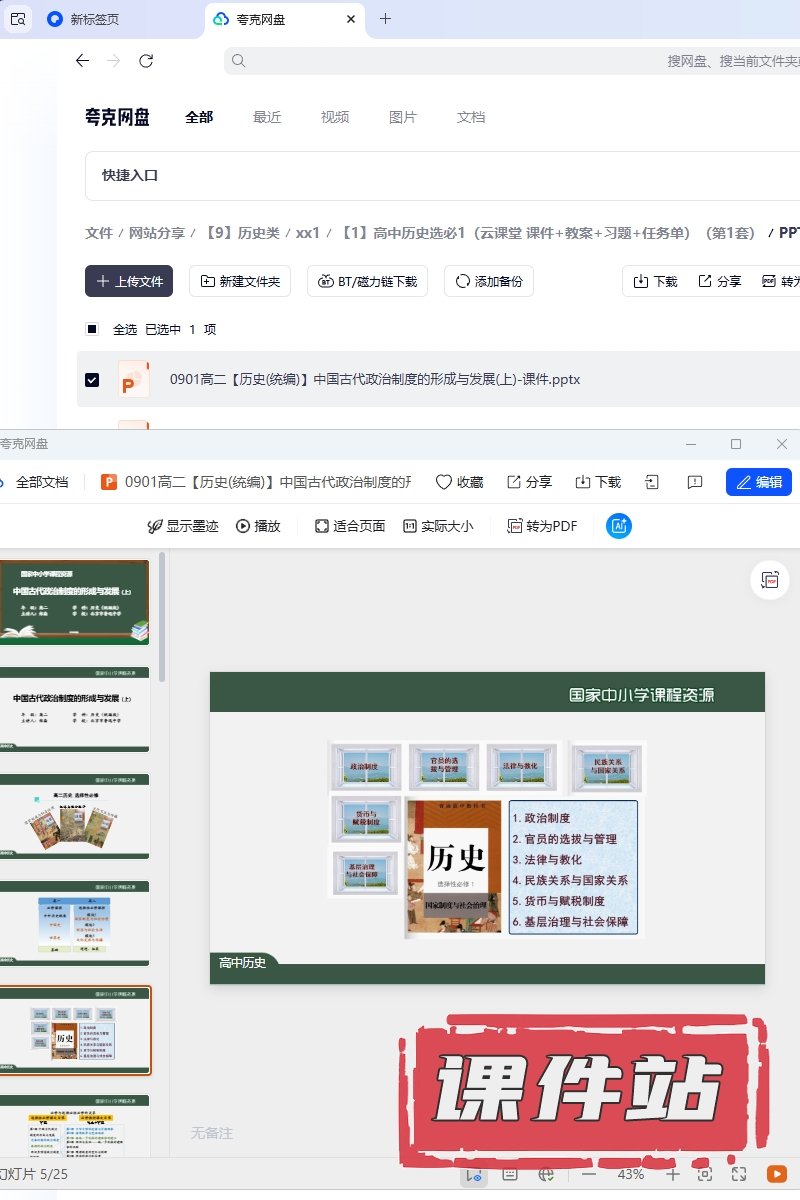Viewport: 800px width, 1200px height.
Task: Select the first slide thumbnail
Action: (x=77, y=601)
